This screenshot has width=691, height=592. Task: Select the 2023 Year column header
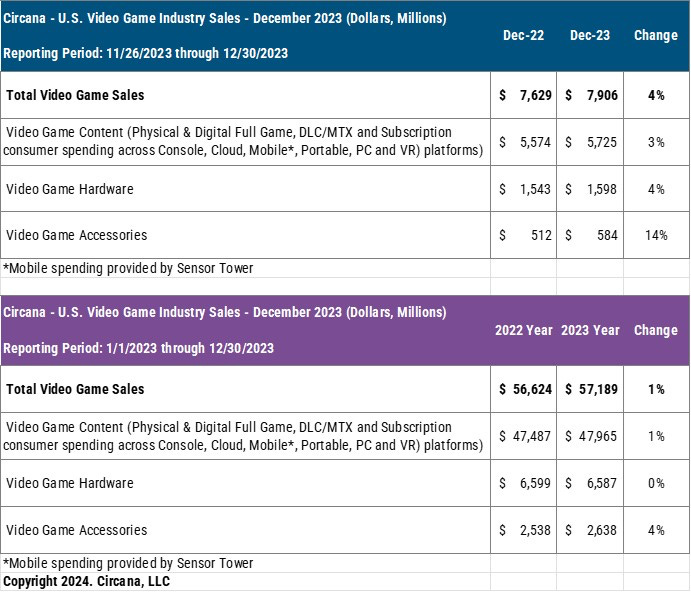[x=590, y=330]
